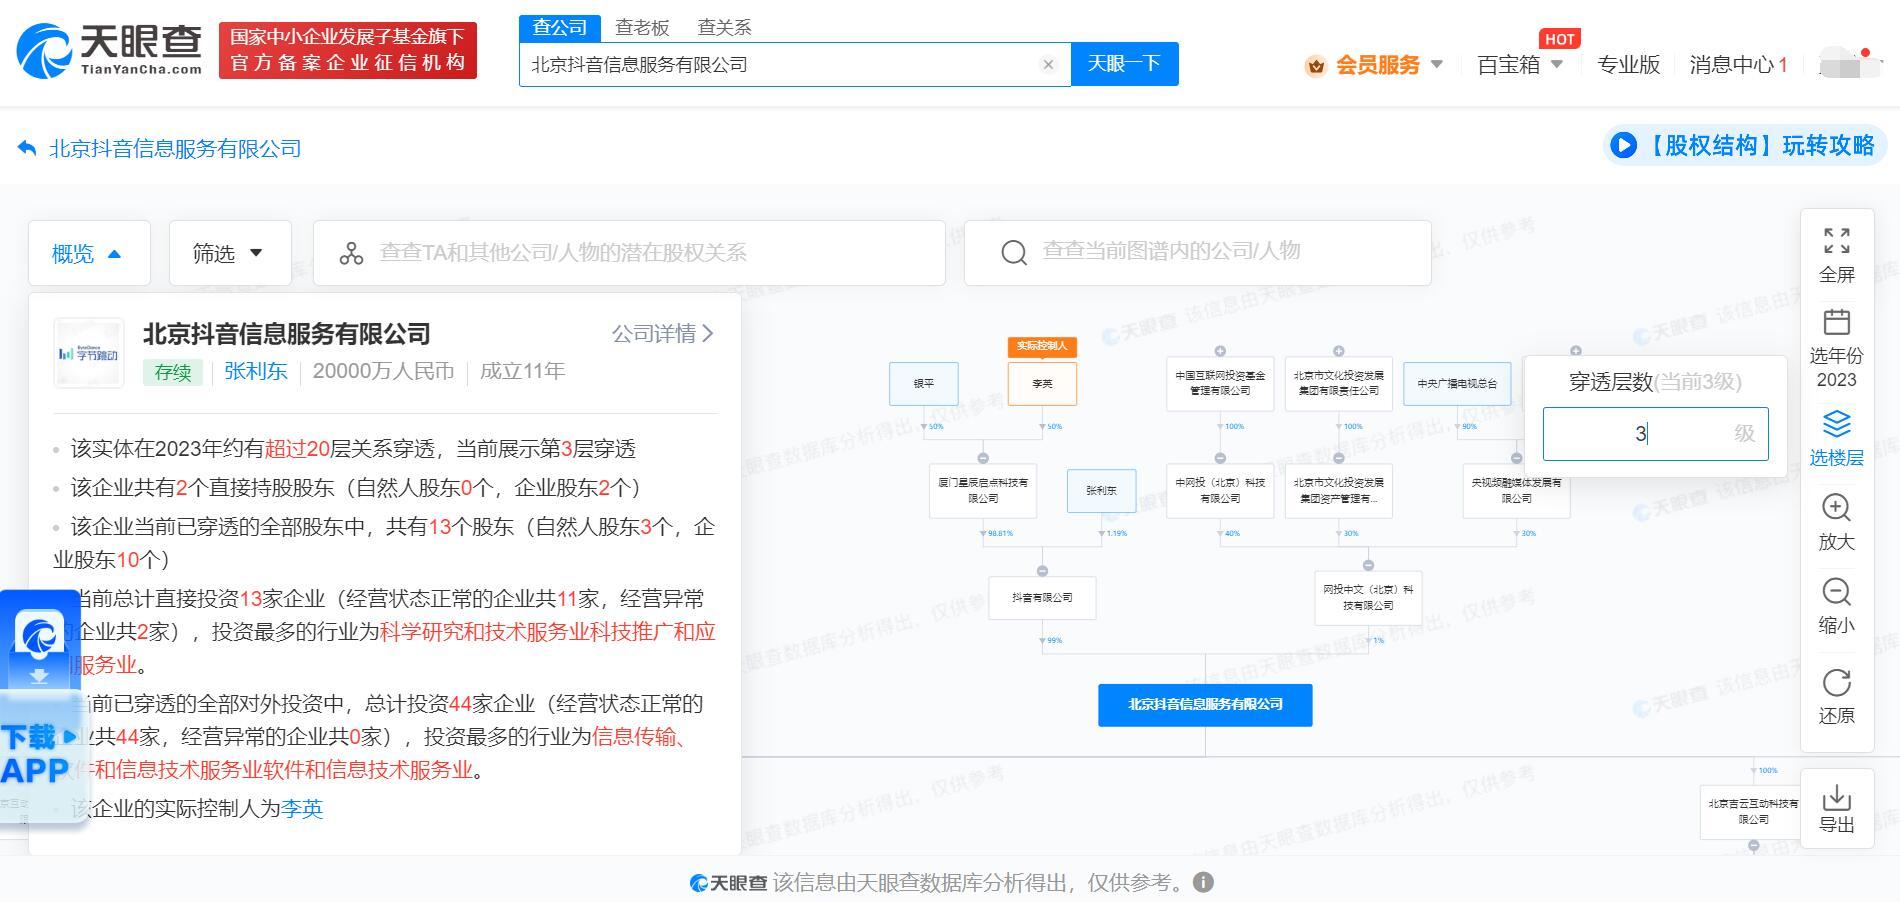This screenshot has height=902, width=1900.
Task: Open the 筛选 filter dropdown
Action: pyautogui.click(x=230, y=254)
